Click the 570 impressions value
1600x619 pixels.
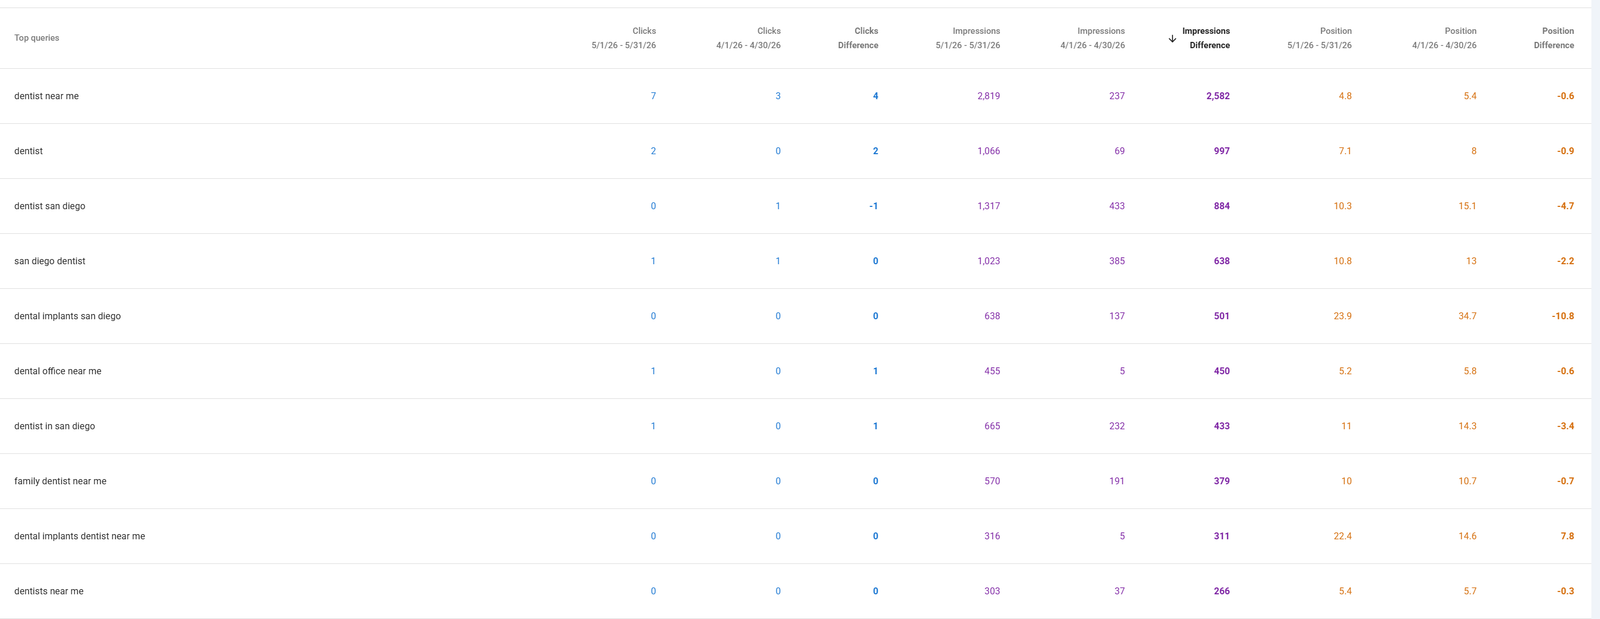coord(992,481)
